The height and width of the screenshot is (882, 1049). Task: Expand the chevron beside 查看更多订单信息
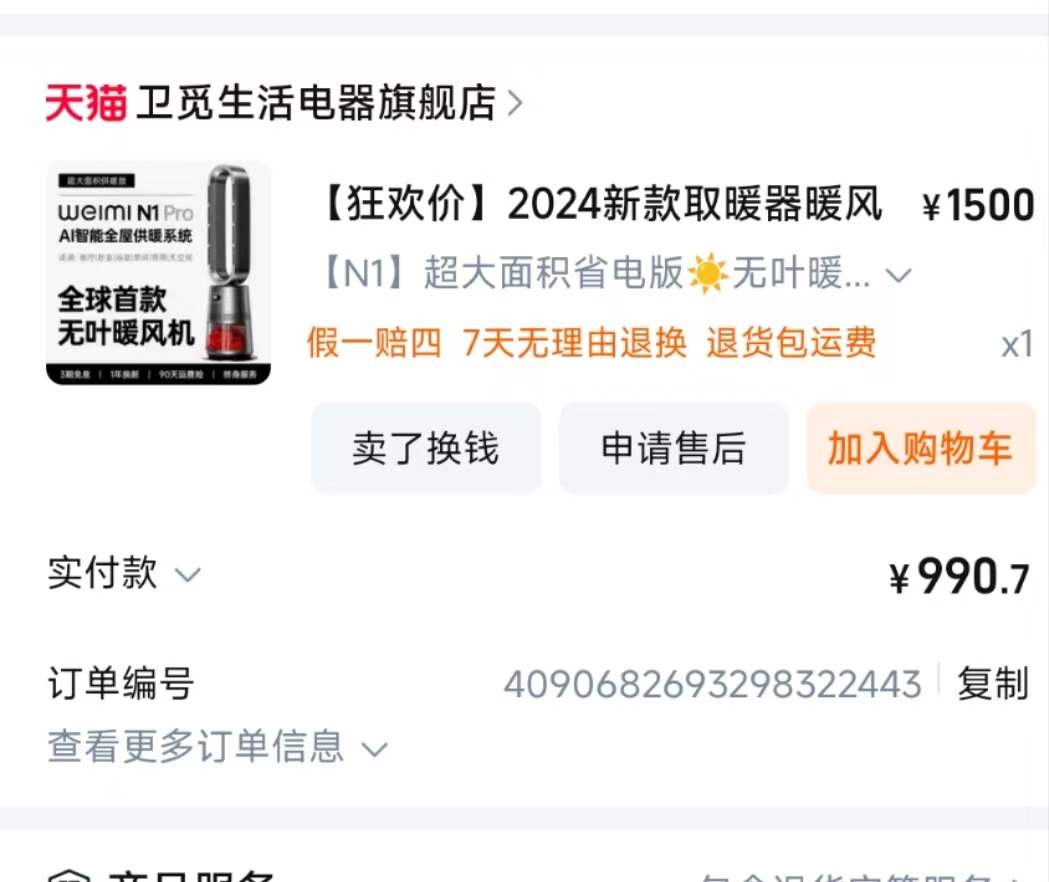tap(374, 749)
